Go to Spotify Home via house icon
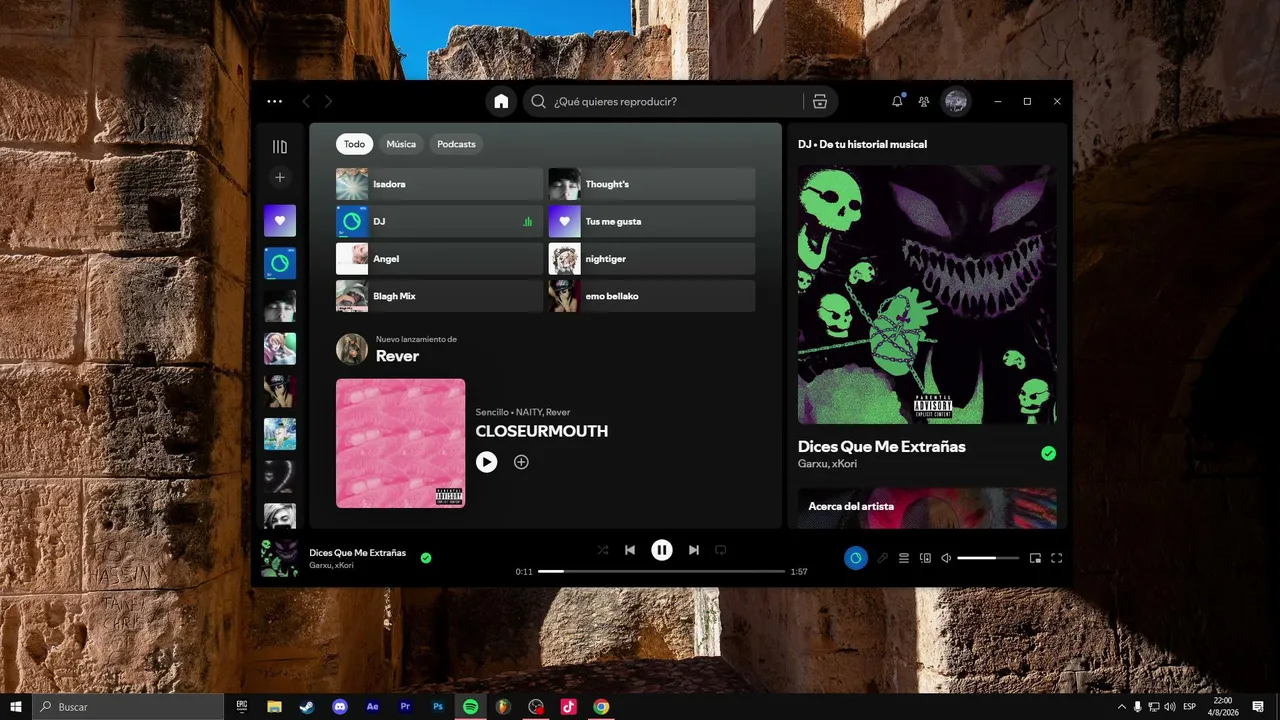 pyautogui.click(x=501, y=101)
